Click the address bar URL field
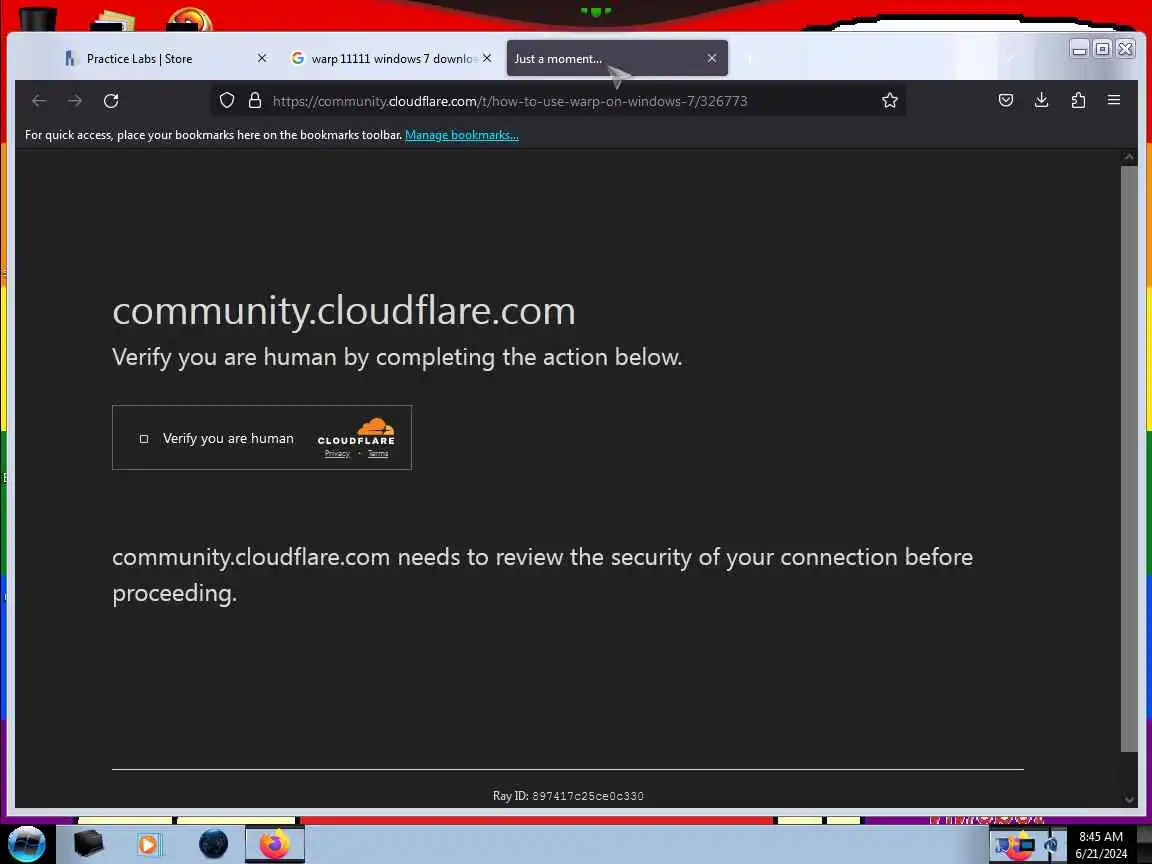Viewport: 1152px width, 864px height. tap(558, 101)
